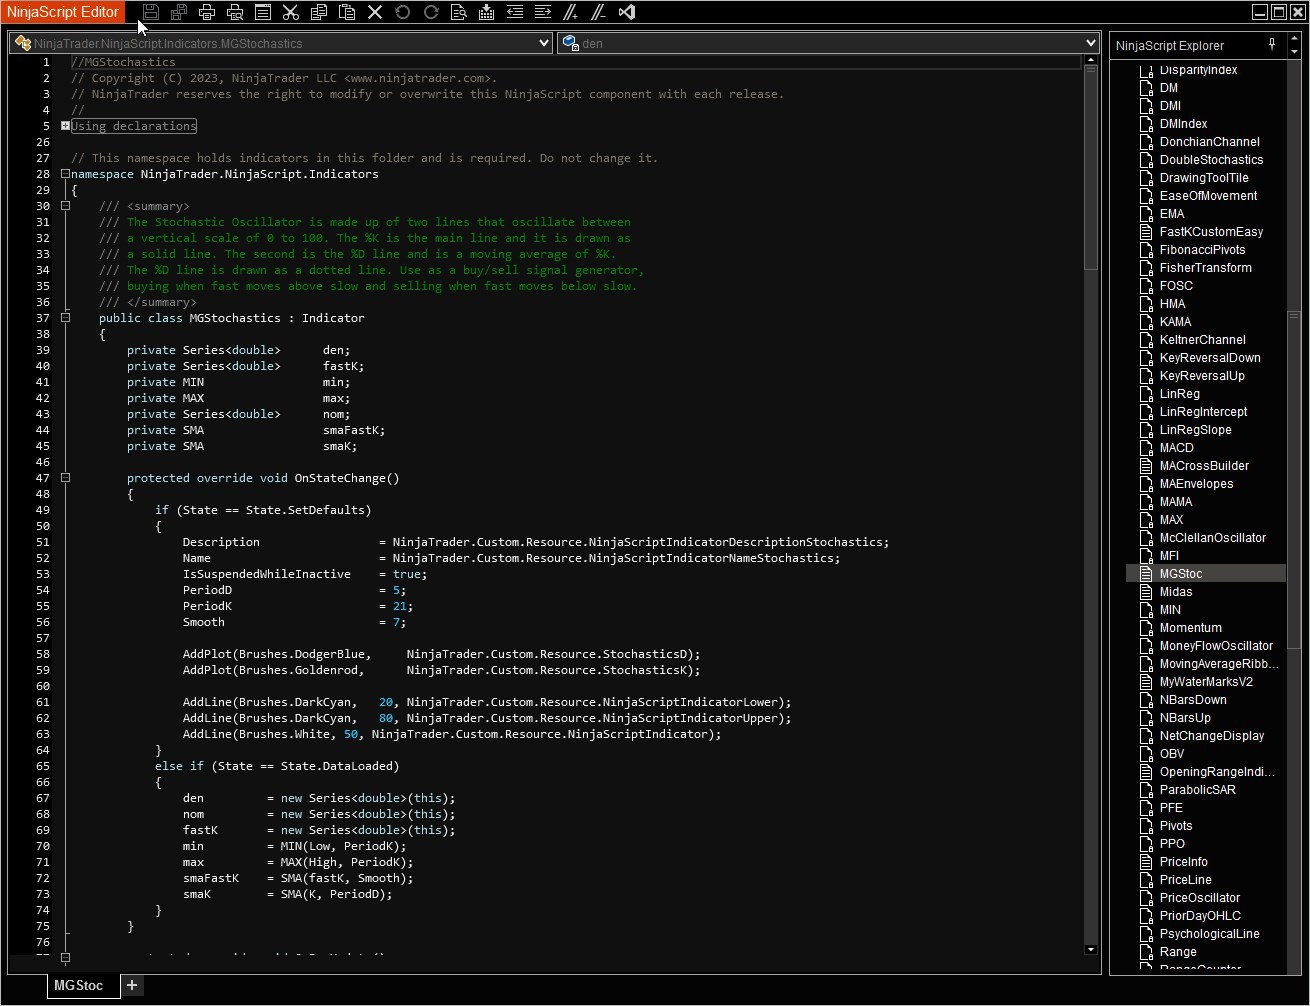Open the script in Visual Studio icon

point(627,12)
